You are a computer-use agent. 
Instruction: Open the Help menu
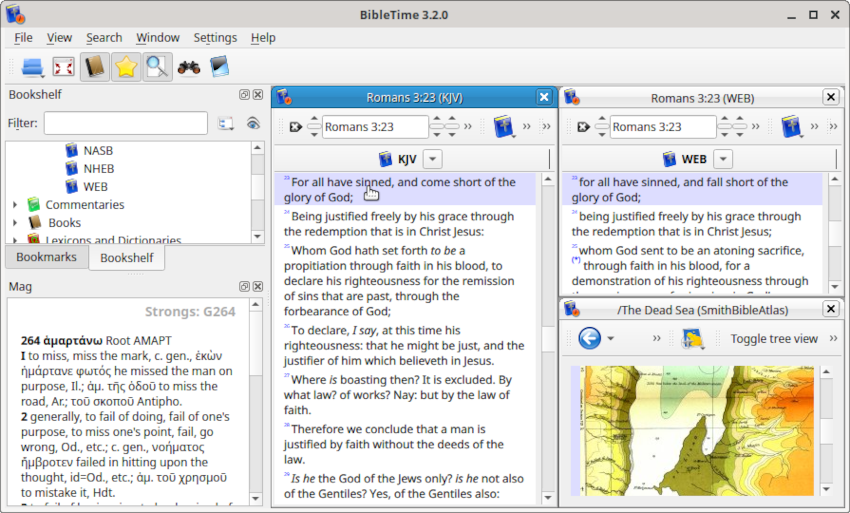click(x=263, y=37)
